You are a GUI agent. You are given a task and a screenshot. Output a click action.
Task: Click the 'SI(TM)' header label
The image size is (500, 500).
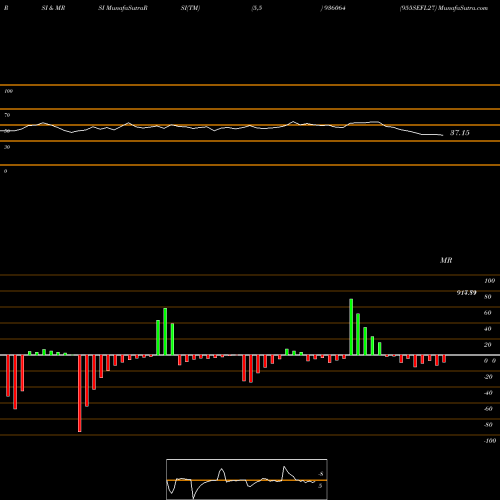point(190,8)
